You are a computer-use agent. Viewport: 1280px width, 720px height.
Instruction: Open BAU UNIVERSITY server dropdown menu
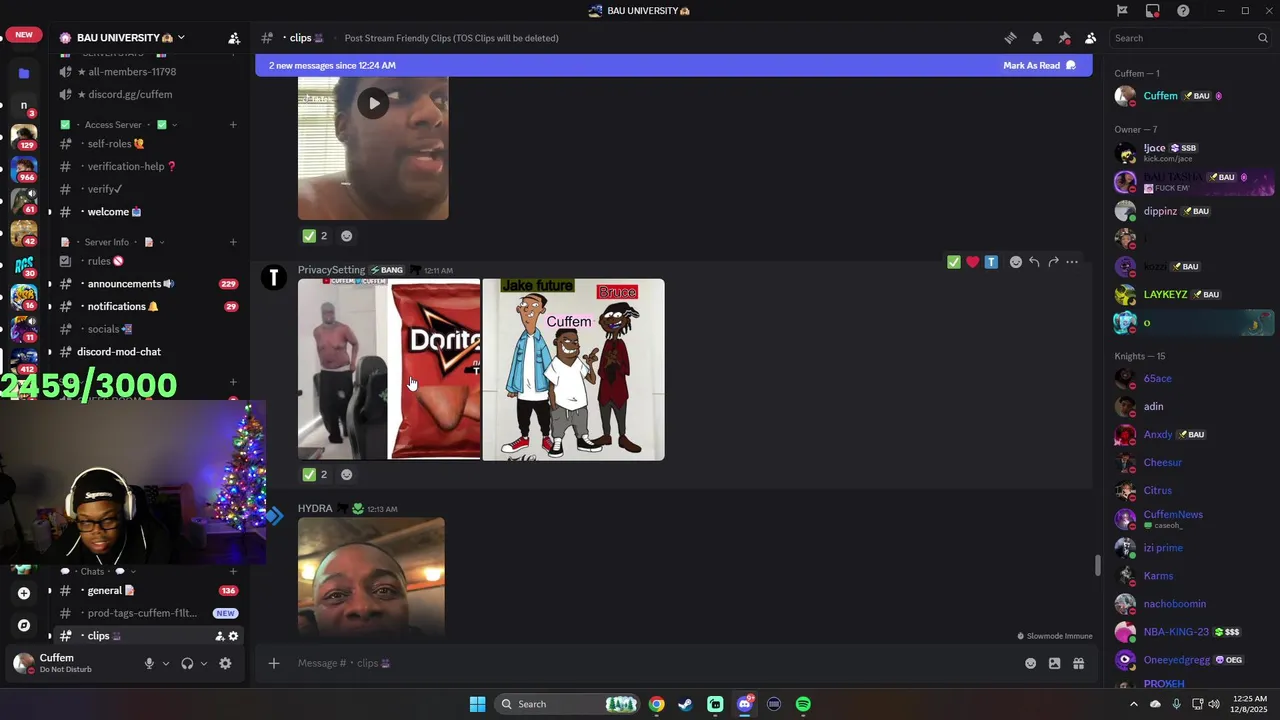tap(130, 38)
